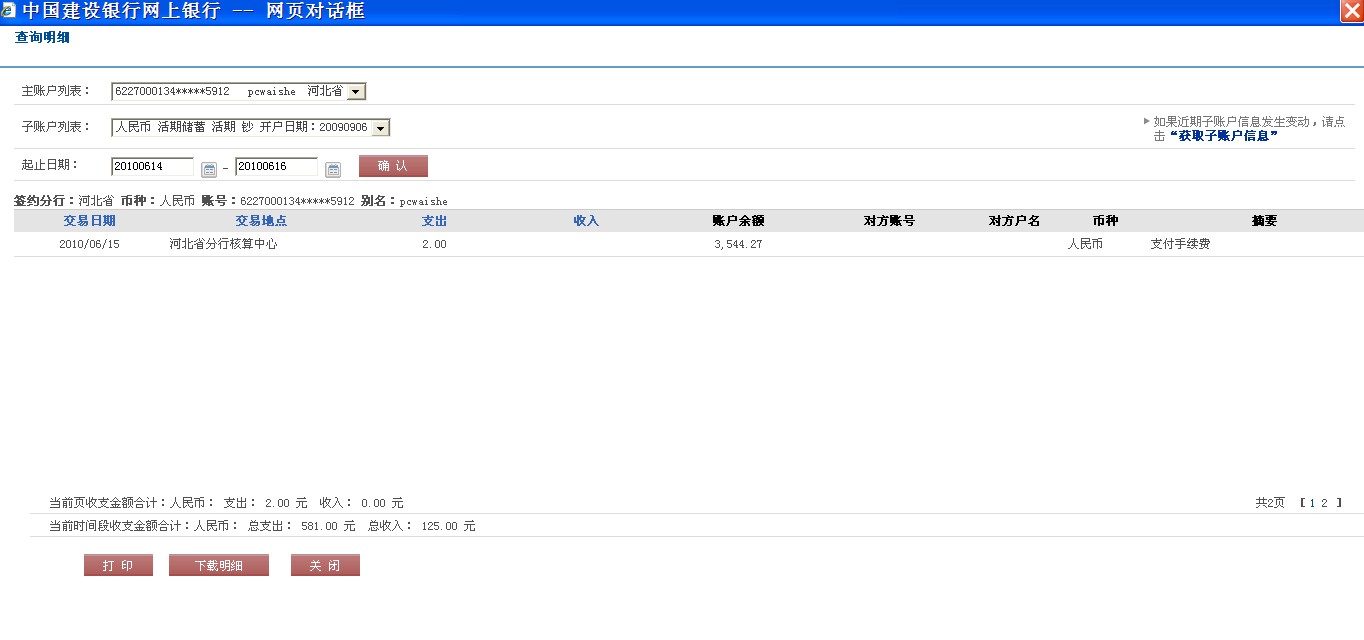
Task: Click the end date field showing 20100616
Action: coord(276,167)
